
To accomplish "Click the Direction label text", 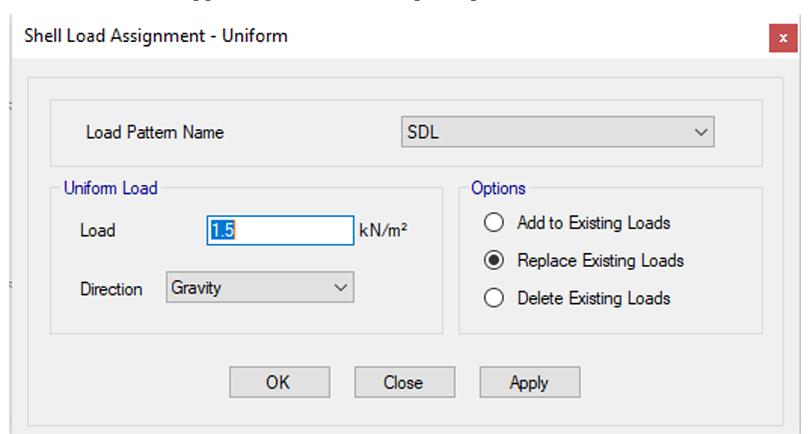I will point(111,289).
